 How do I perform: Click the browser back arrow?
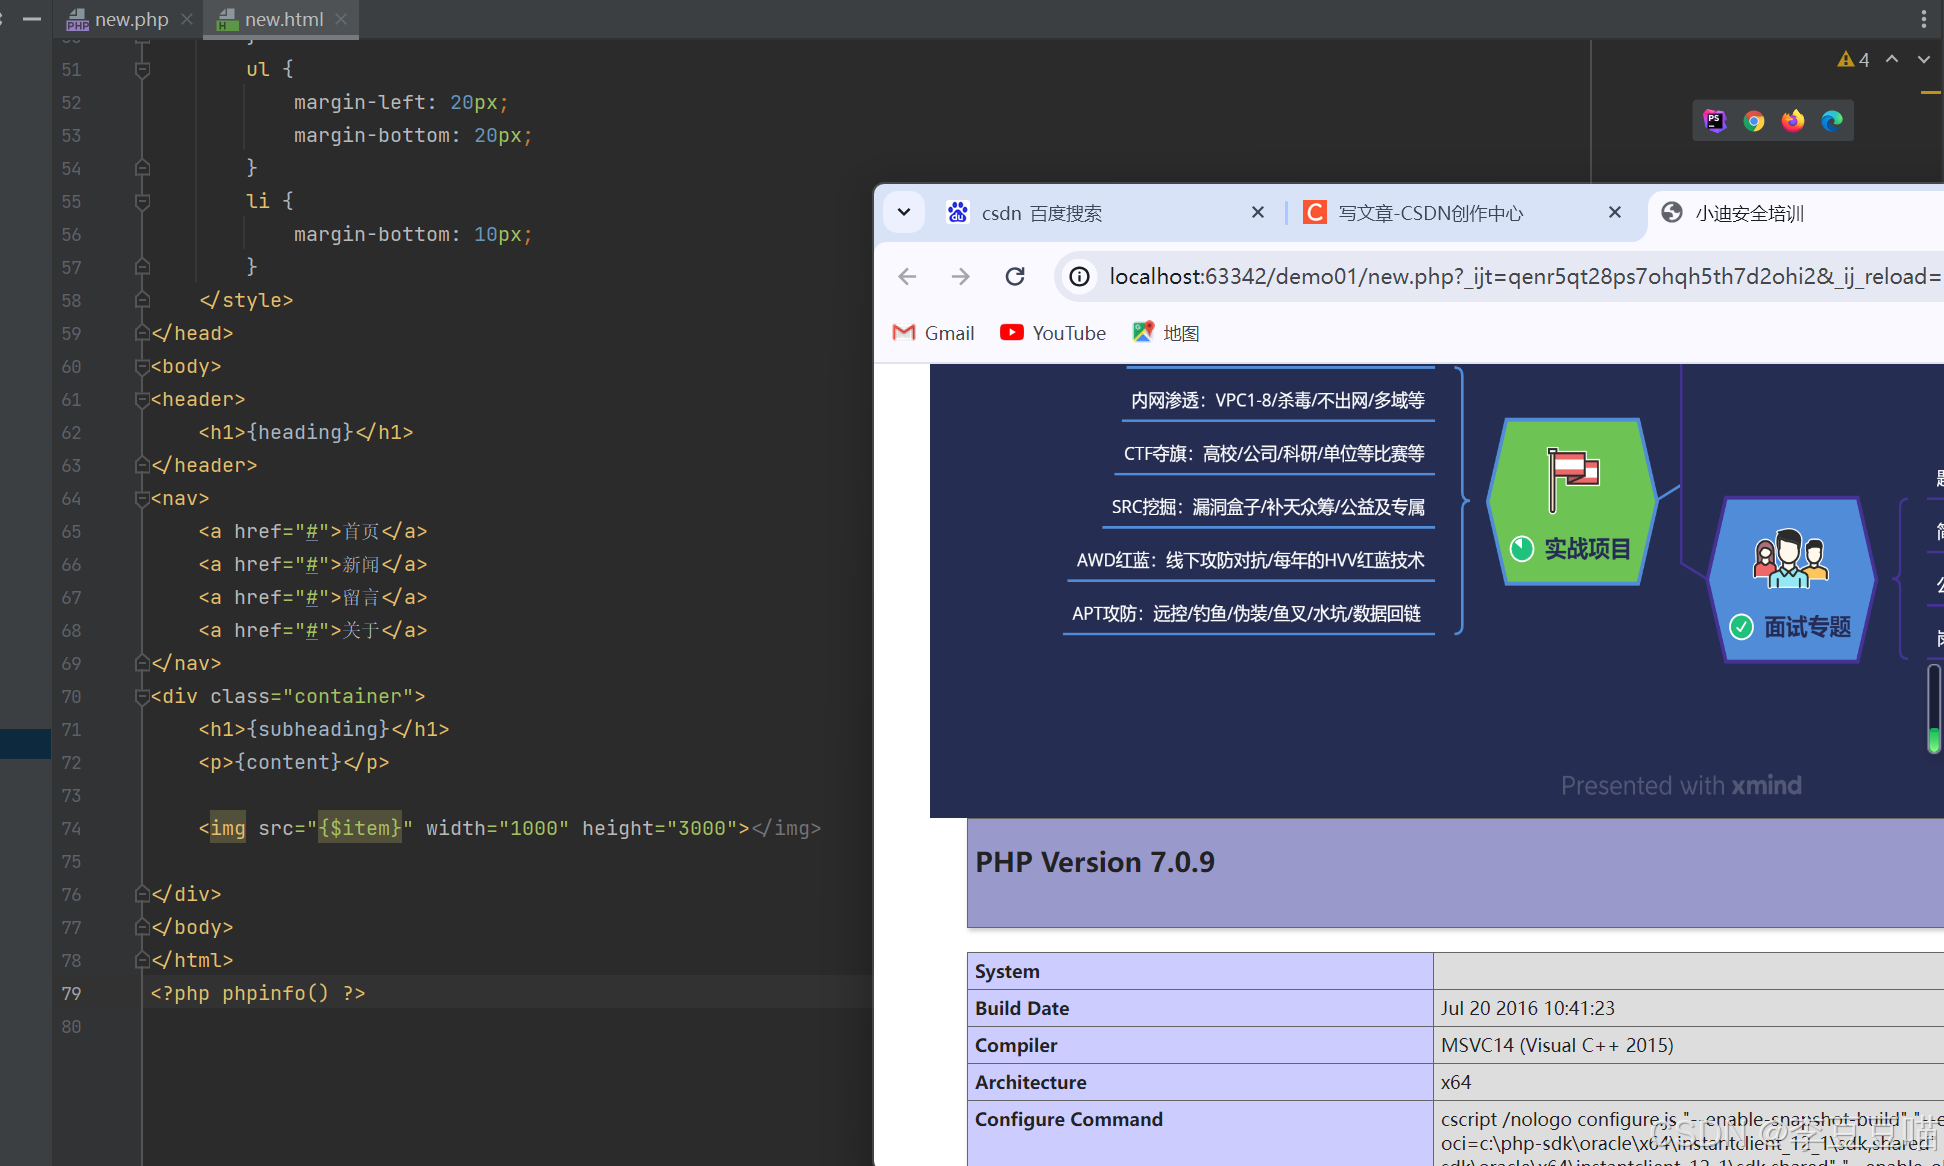click(x=907, y=276)
